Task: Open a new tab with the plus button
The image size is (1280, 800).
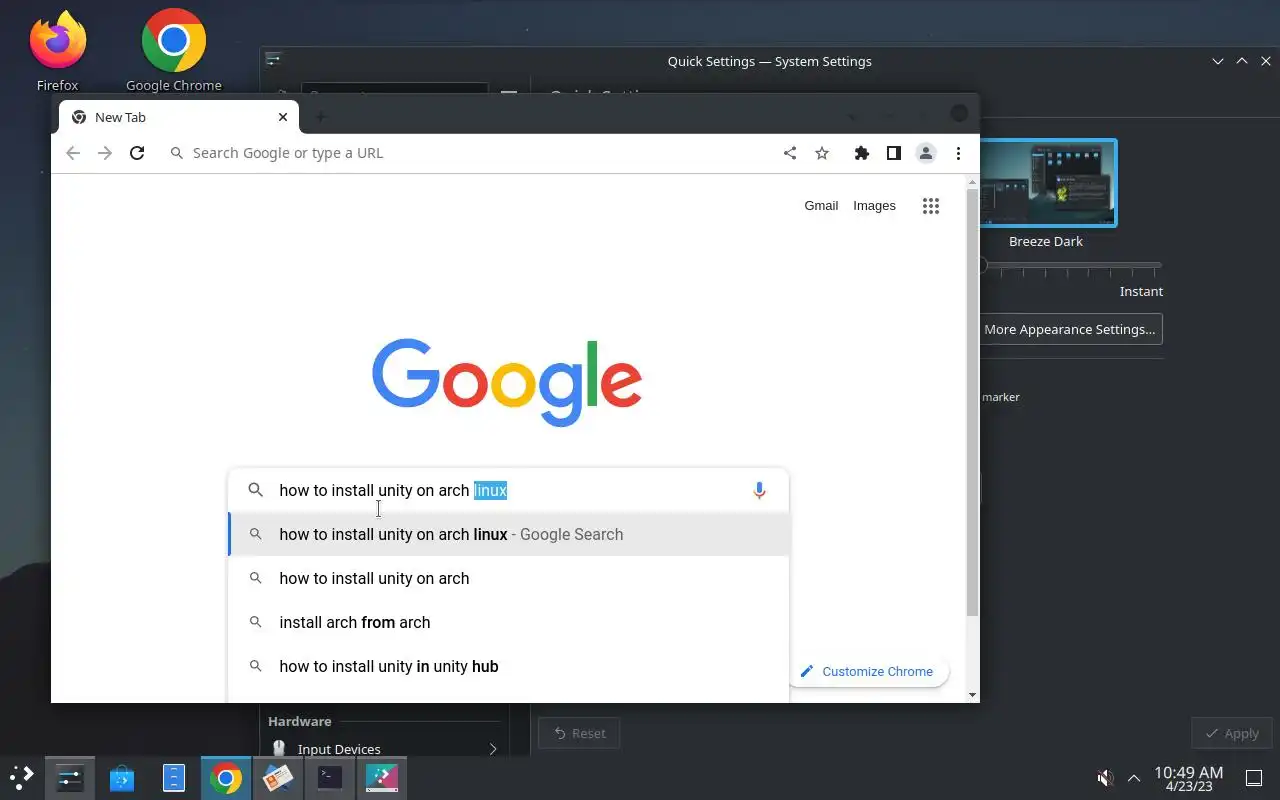Action: pos(321,117)
